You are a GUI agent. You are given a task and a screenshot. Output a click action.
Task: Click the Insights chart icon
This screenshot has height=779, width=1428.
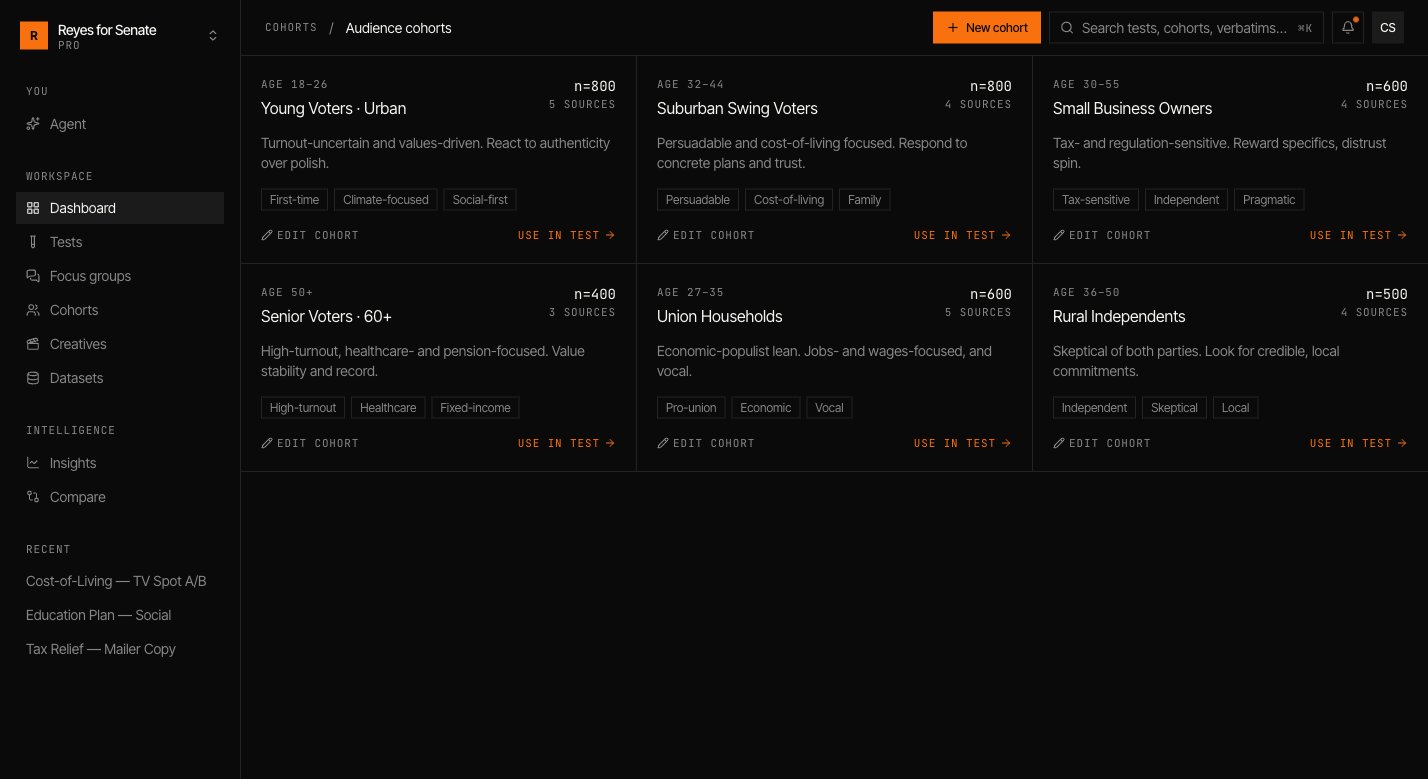(33, 463)
